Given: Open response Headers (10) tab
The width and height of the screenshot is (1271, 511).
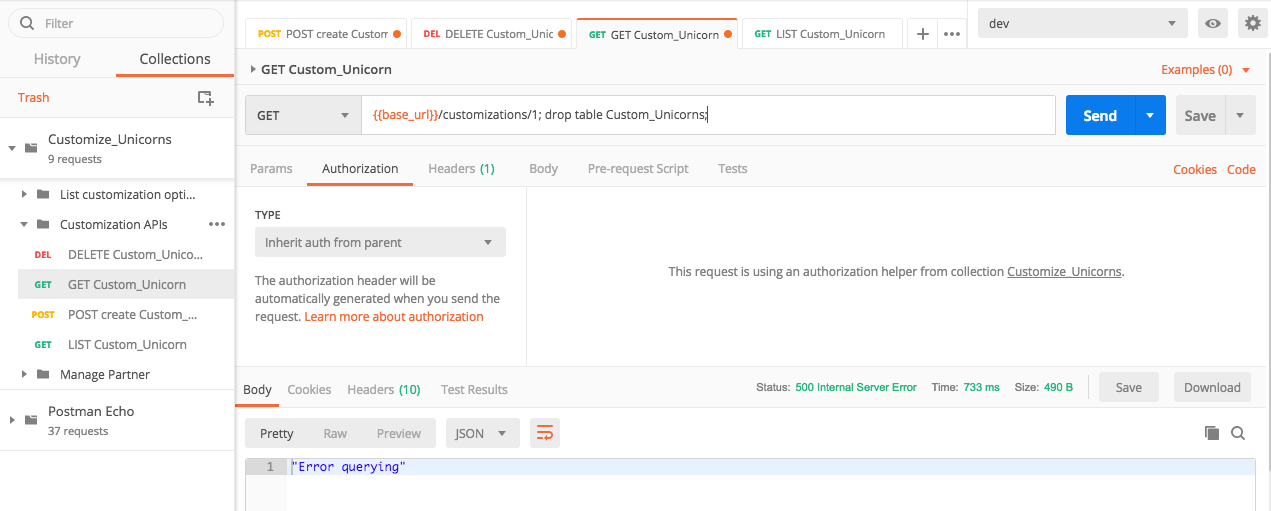Looking at the screenshot, I should click(x=384, y=389).
